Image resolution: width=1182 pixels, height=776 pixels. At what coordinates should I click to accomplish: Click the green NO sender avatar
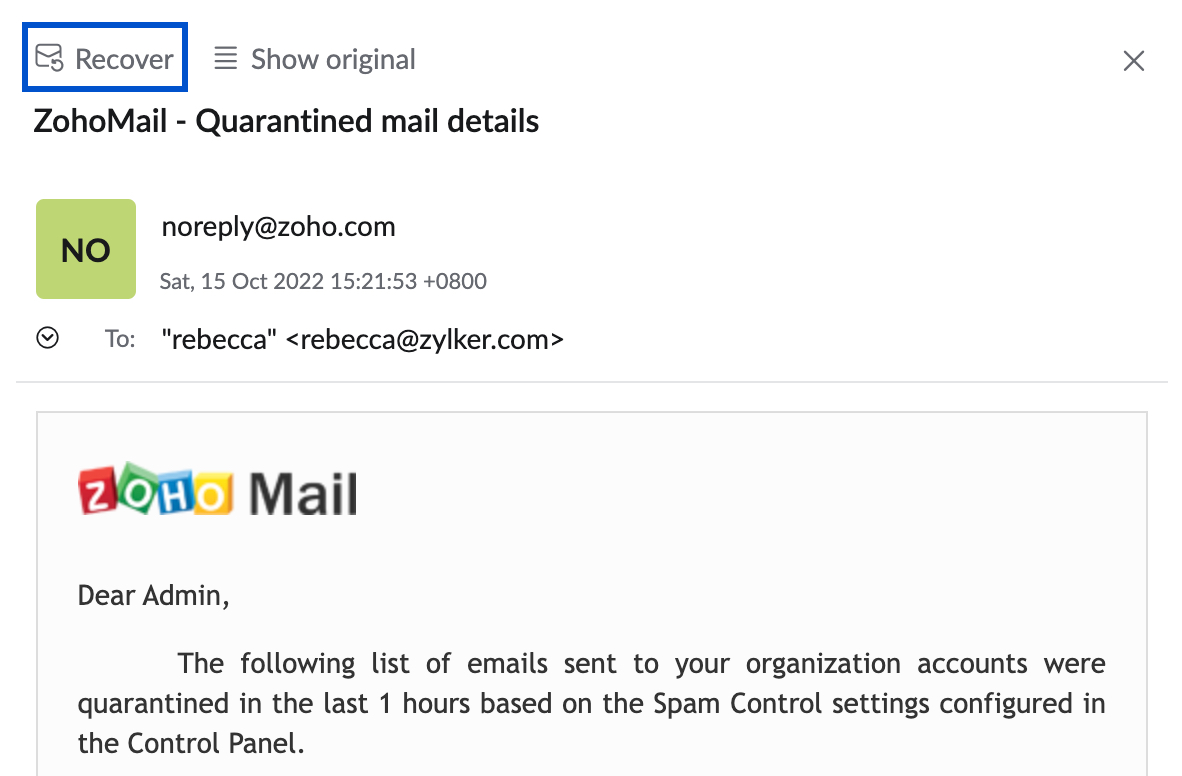pyautogui.click(x=86, y=249)
